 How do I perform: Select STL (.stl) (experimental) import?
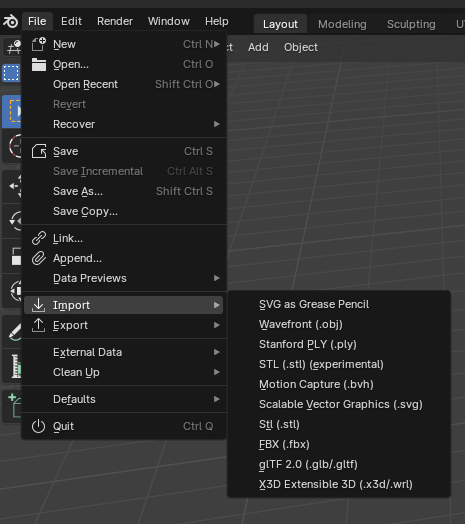[x=339, y=364]
